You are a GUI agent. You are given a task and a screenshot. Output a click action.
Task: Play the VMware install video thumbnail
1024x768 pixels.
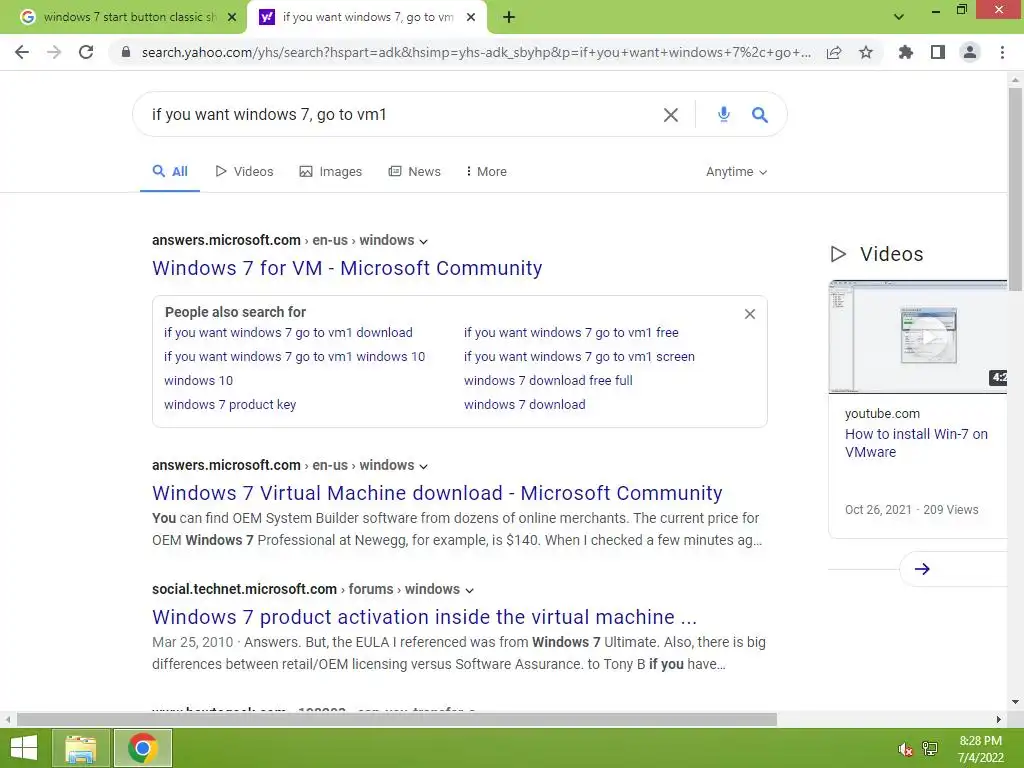pos(918,337)
